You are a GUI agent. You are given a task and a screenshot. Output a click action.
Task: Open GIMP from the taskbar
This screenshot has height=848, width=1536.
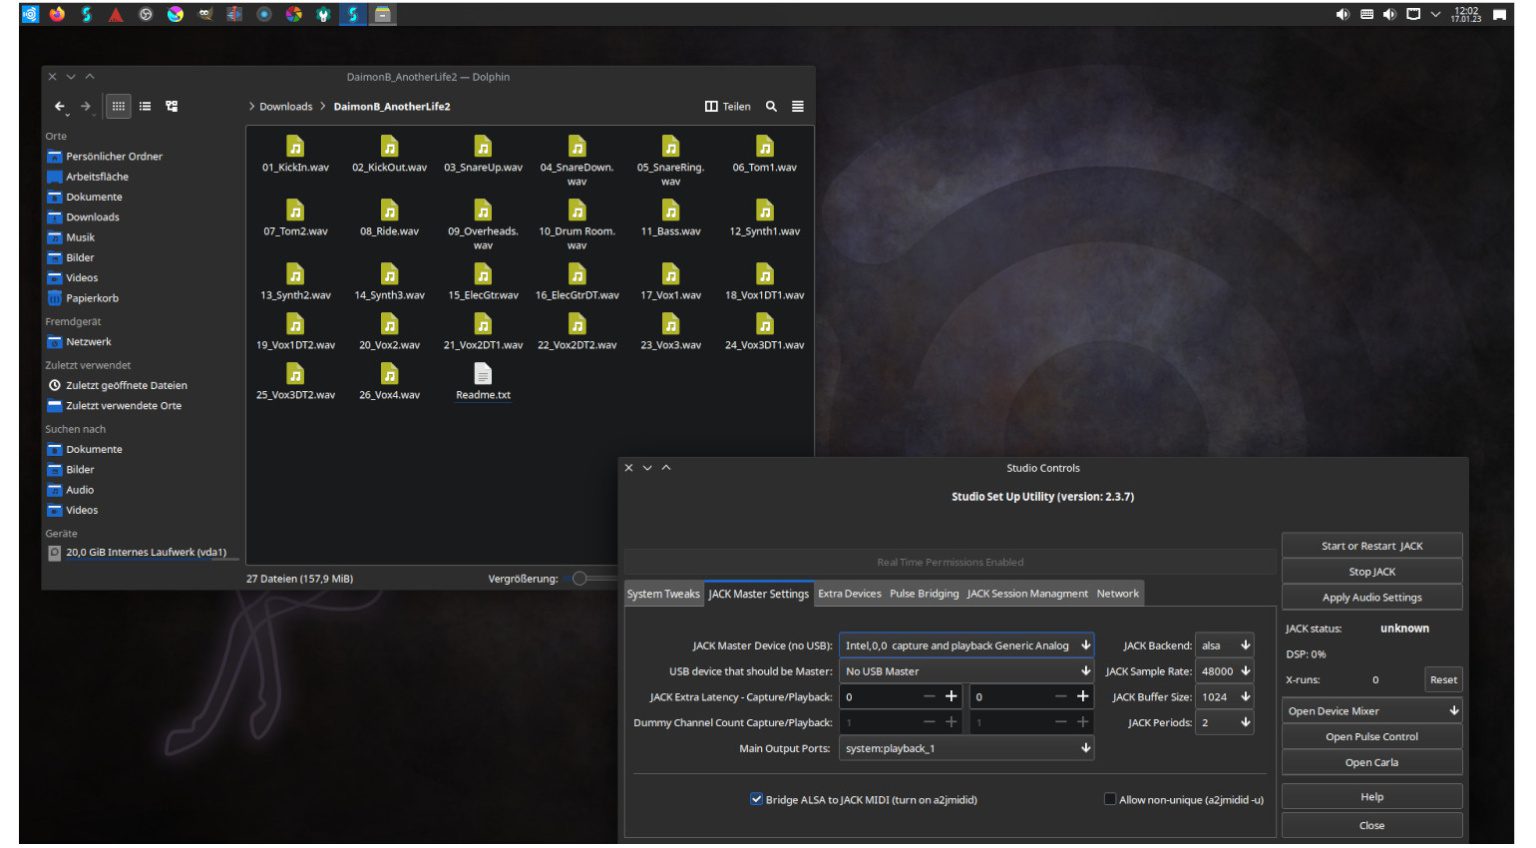pyautogui.click(x=203, y=13)
